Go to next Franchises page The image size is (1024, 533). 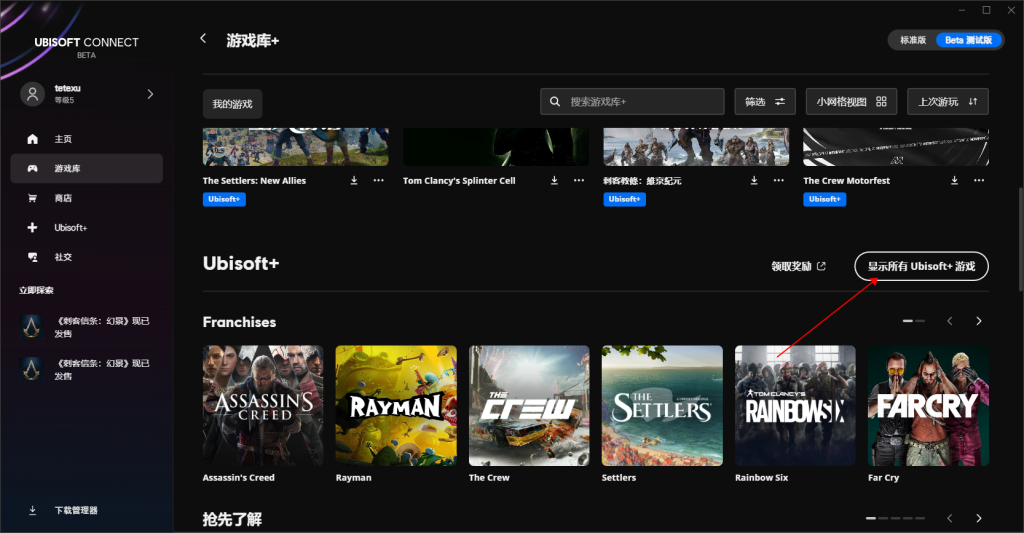(x=978, y=321)
